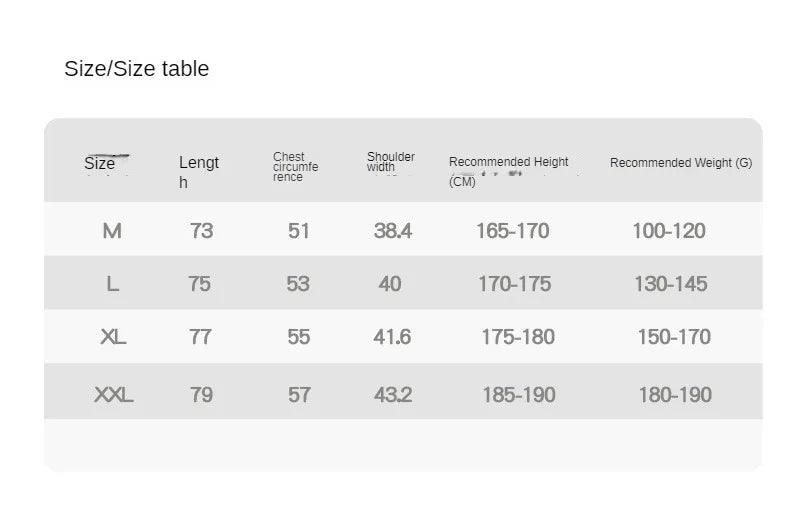Click the length value 73
Viewport: 800px width, 521px height.
coord(201,231)
